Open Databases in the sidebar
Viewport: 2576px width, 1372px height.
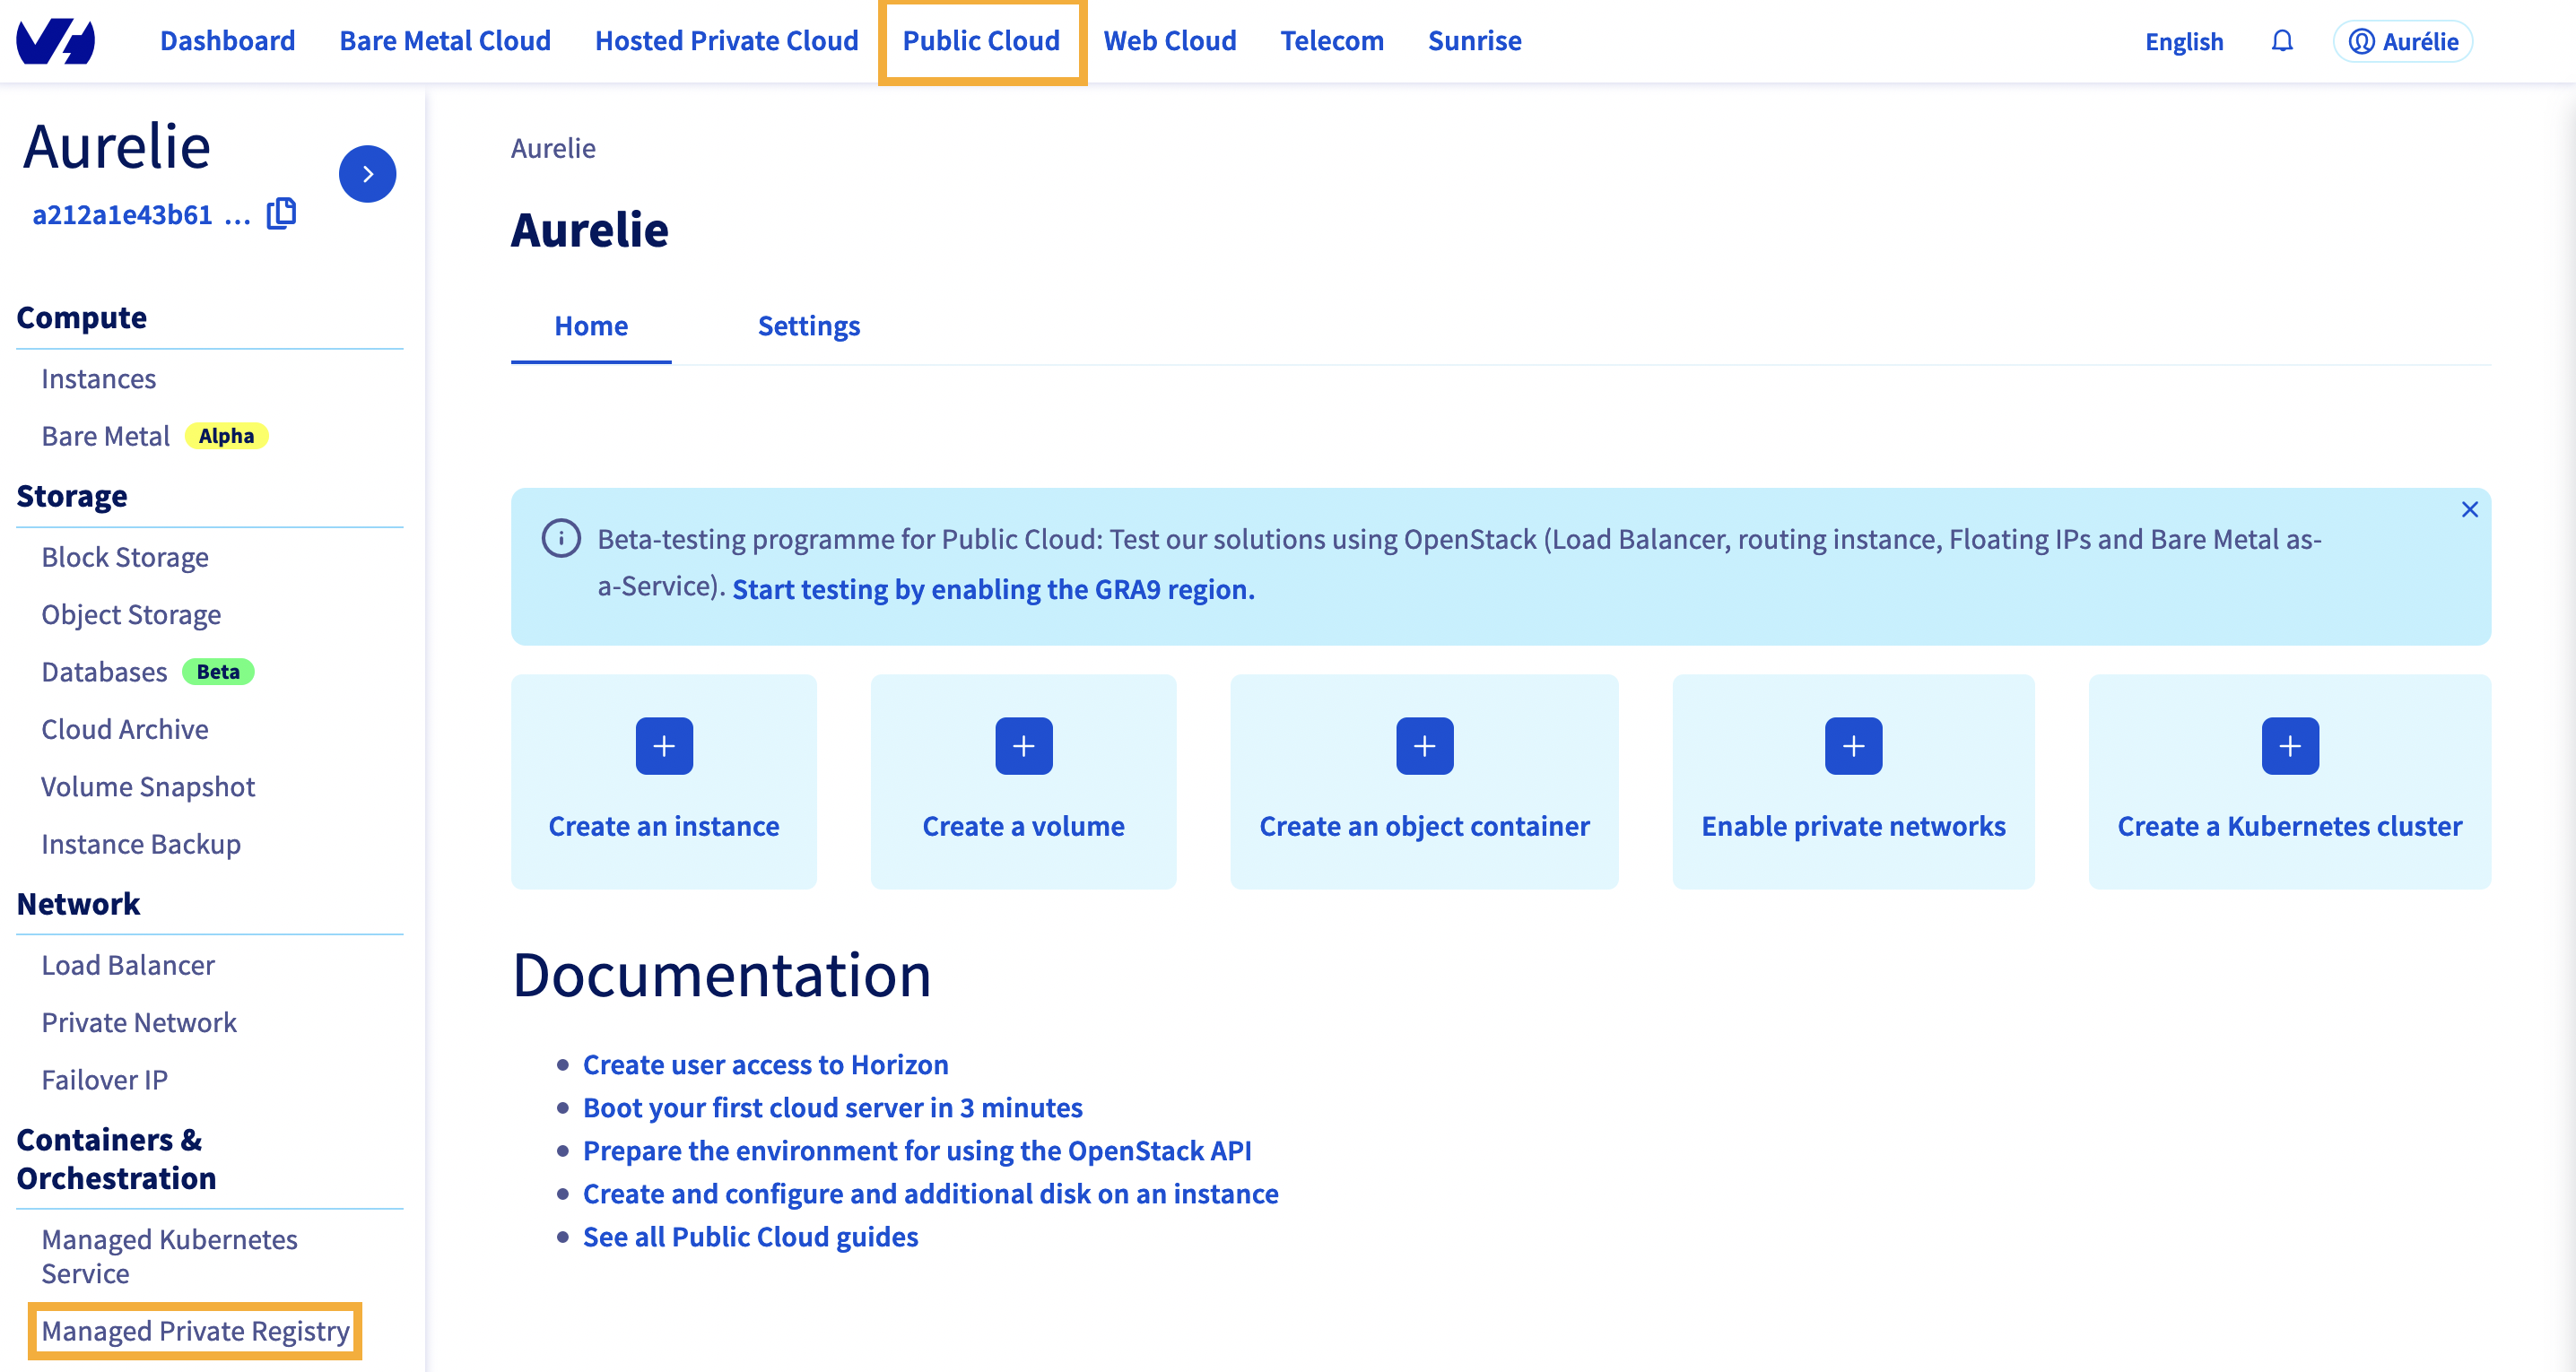[104, 672]
